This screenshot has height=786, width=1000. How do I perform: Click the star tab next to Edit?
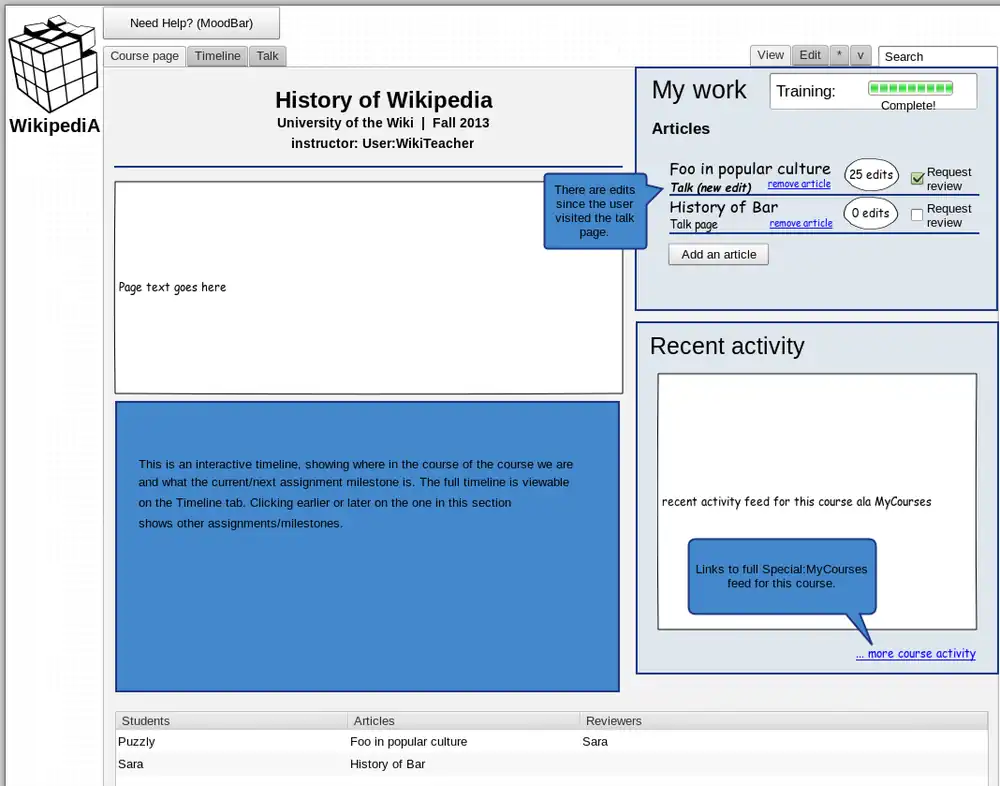click(838, 56)
